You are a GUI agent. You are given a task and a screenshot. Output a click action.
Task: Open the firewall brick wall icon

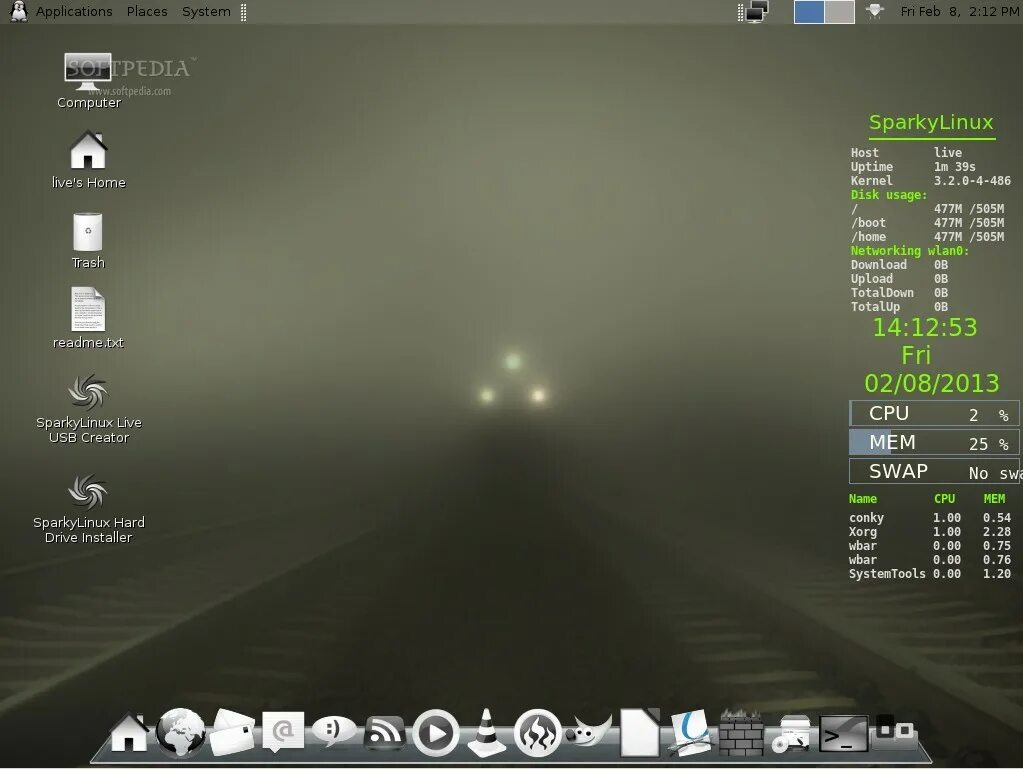(741, 733)
